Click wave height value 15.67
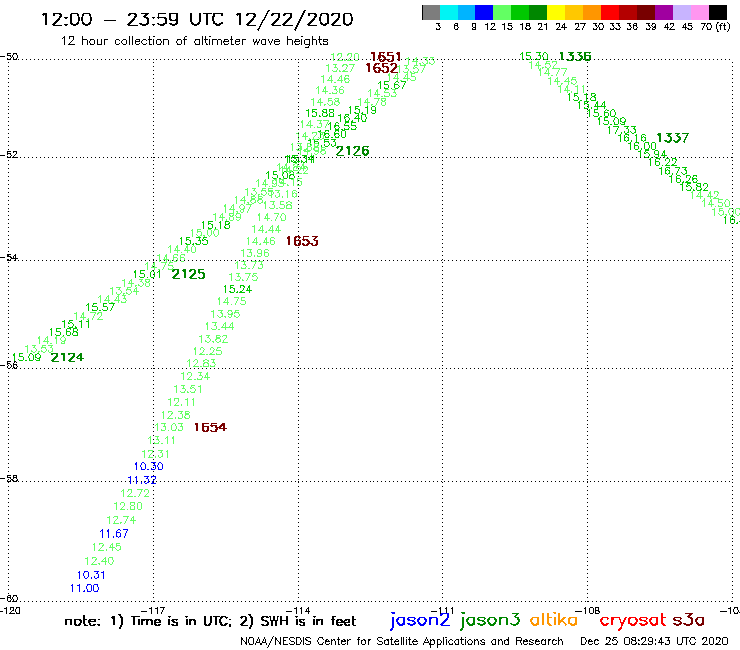Screen dimensions: 740x650 point(392,85)
